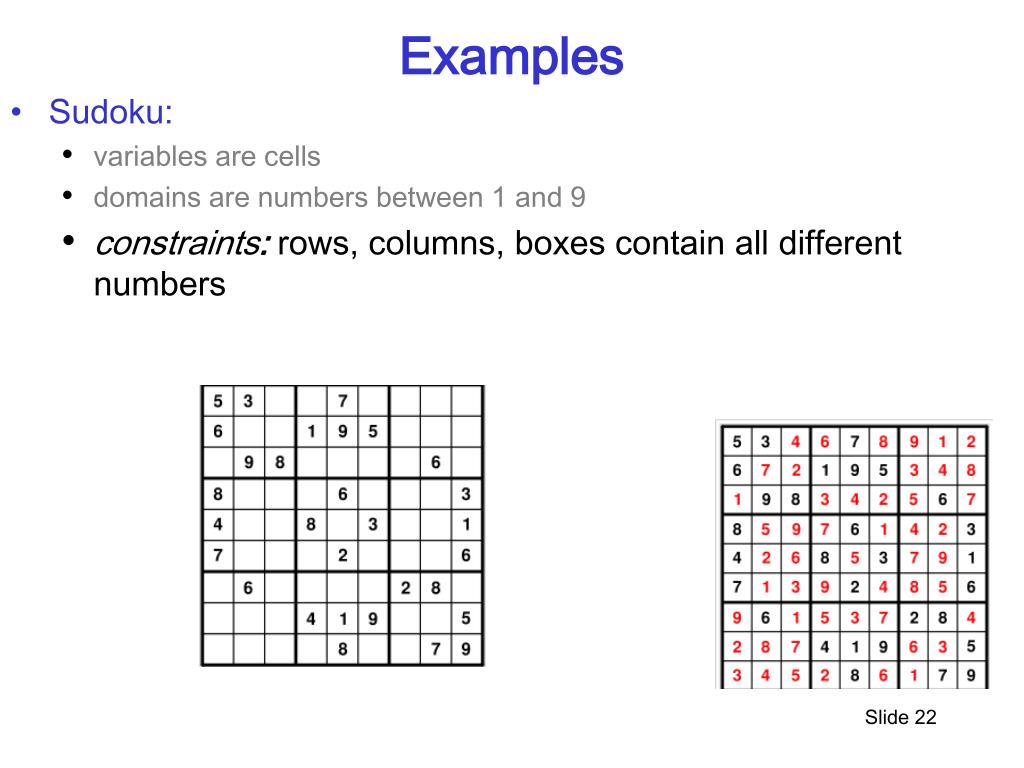1024x768 pixels.
Task: Click the Slide 22 label
Action: [x=901, y=717]
